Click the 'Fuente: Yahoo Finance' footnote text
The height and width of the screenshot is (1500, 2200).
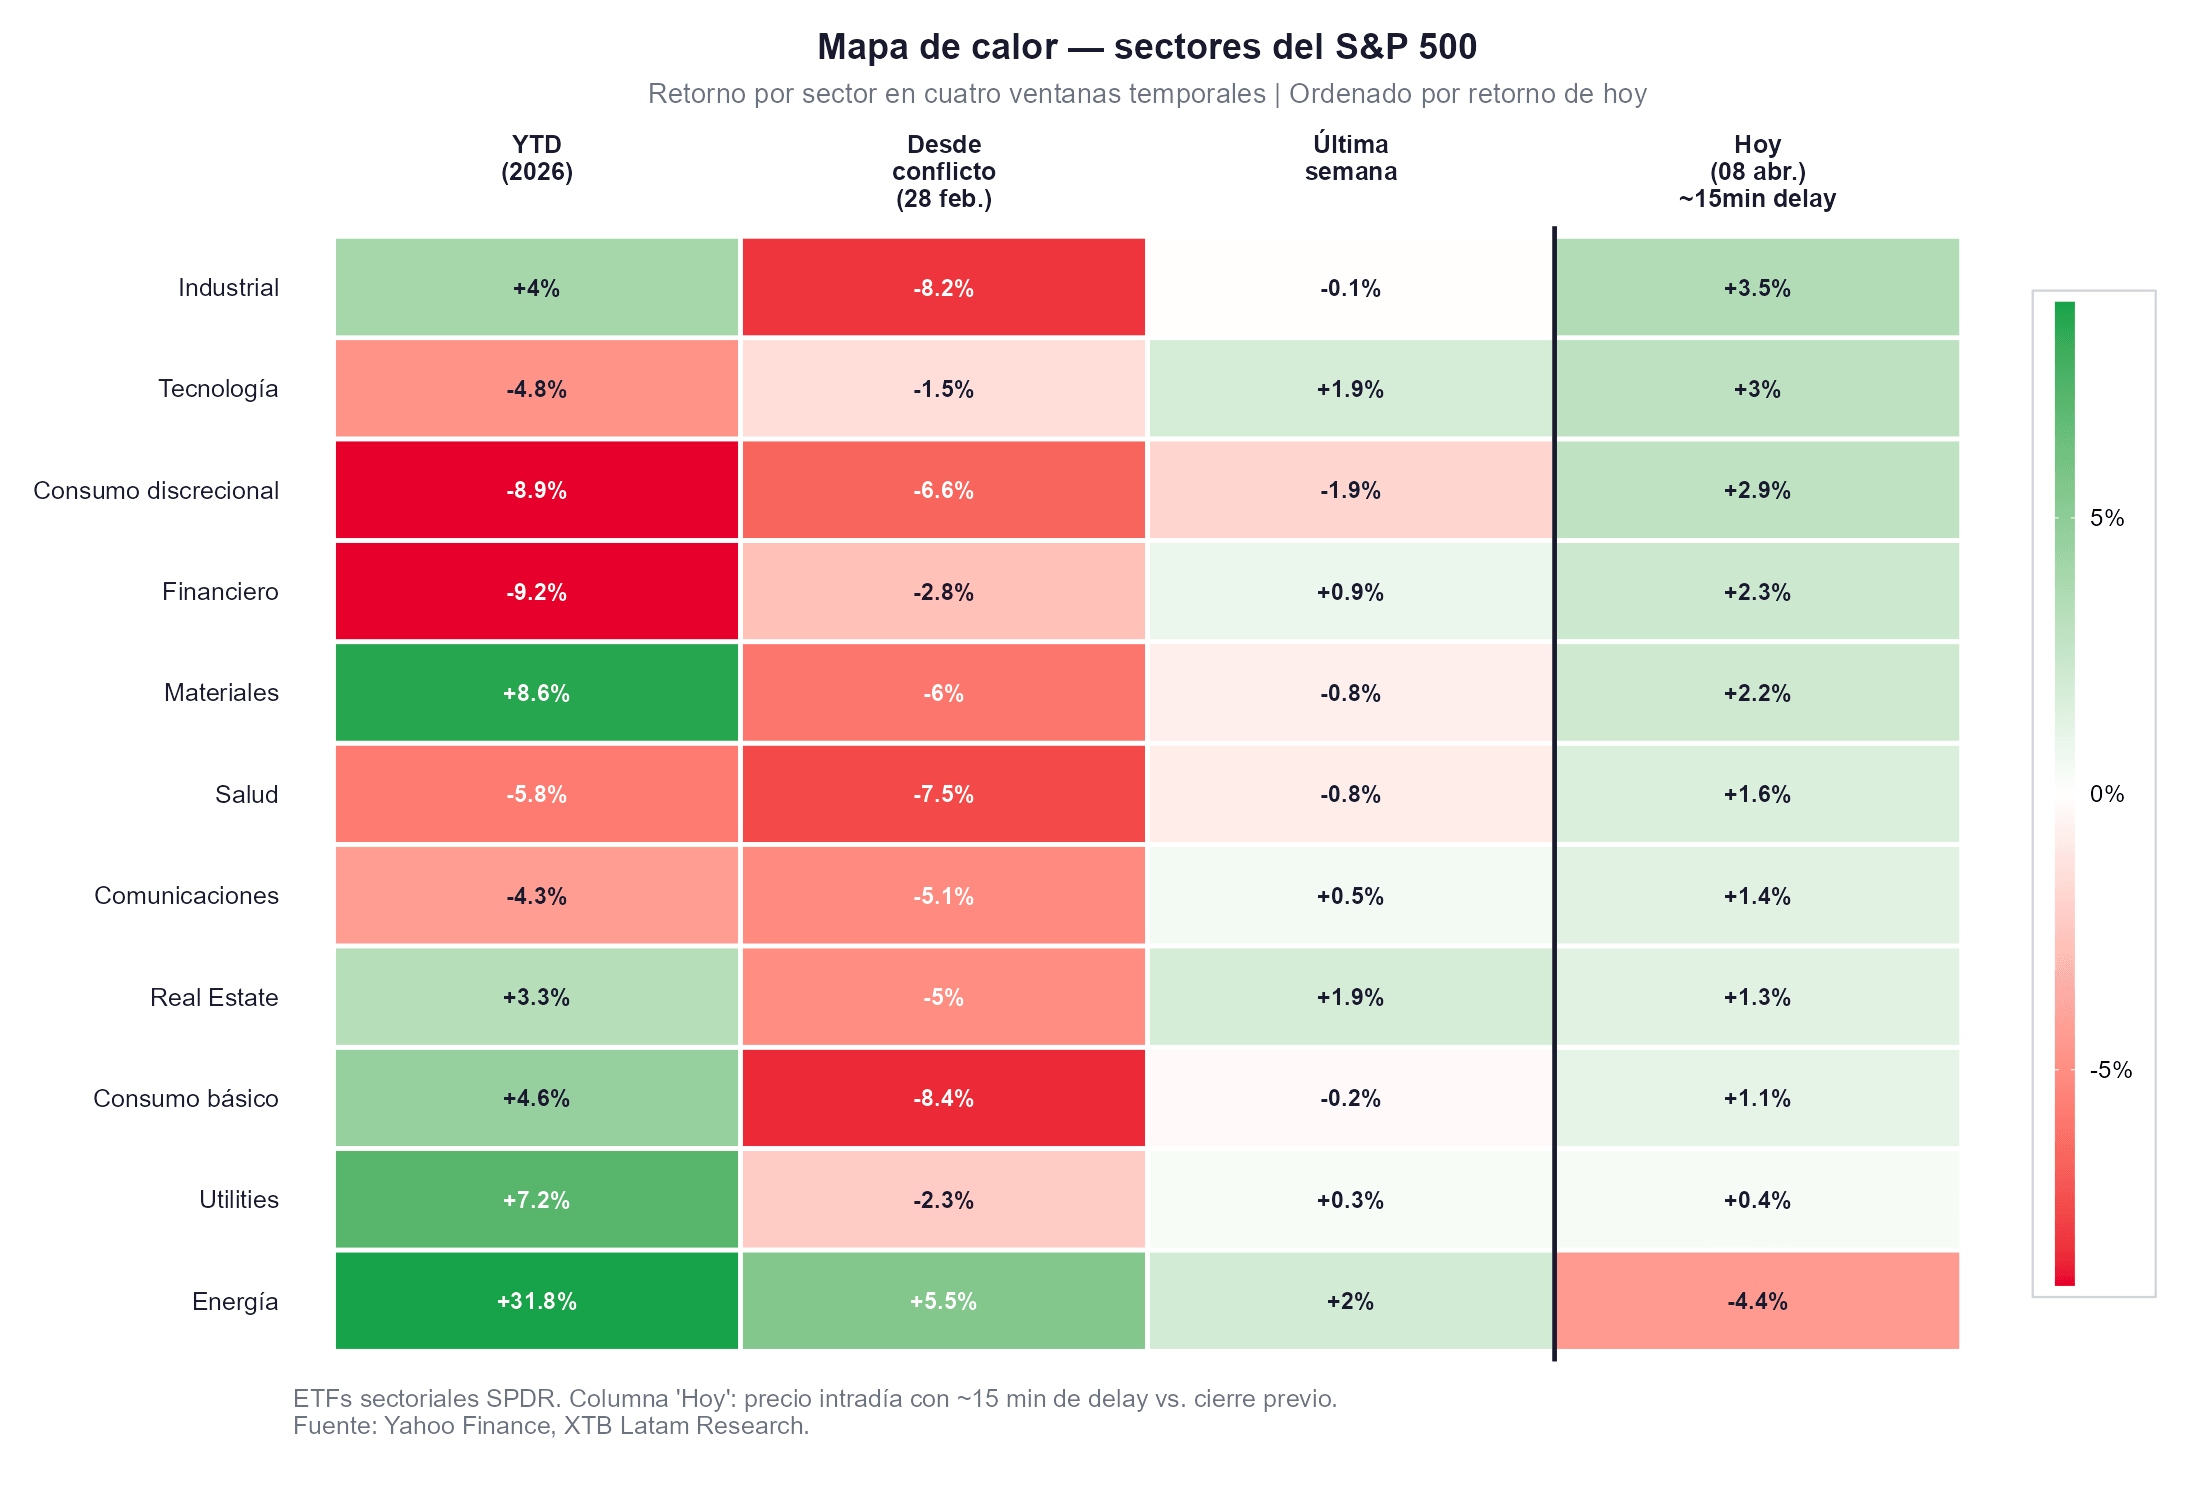point(551,1426)
